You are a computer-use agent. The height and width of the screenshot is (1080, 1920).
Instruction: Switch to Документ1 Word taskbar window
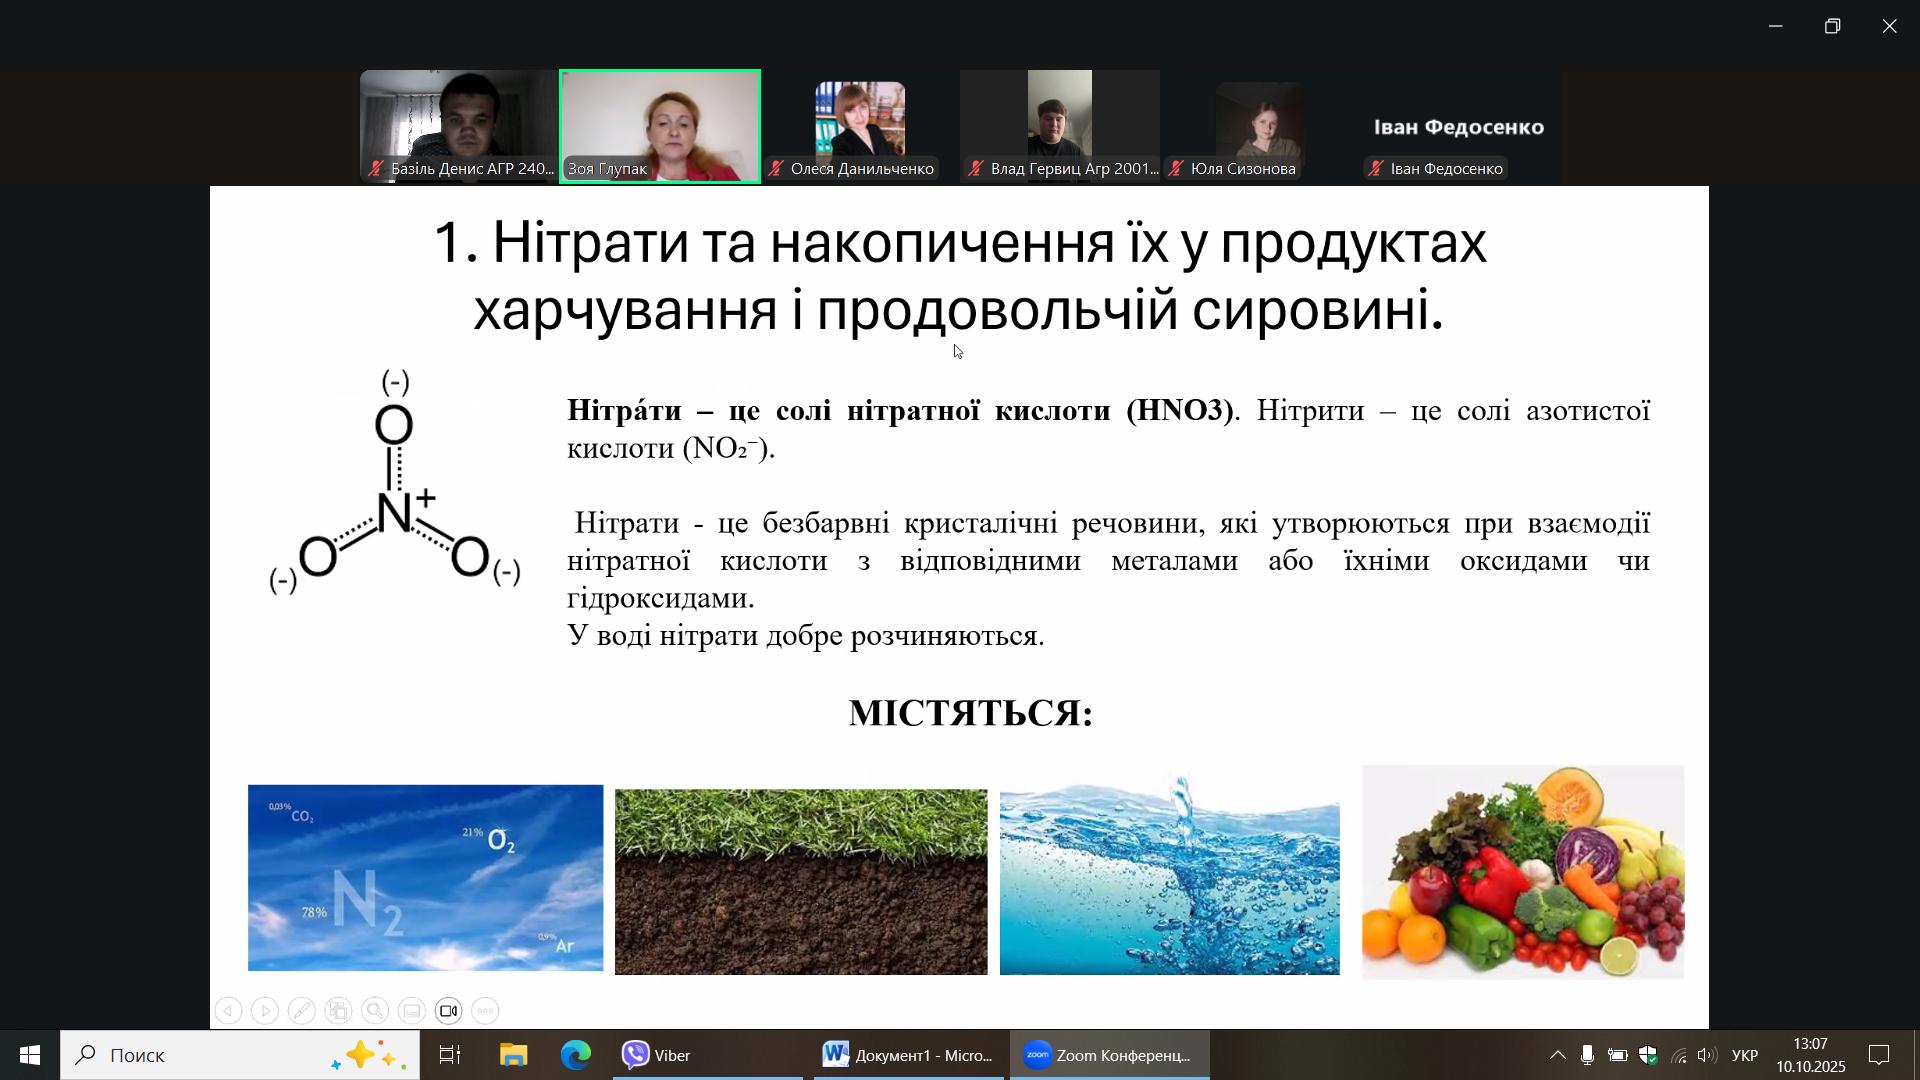pos(908,1055)
